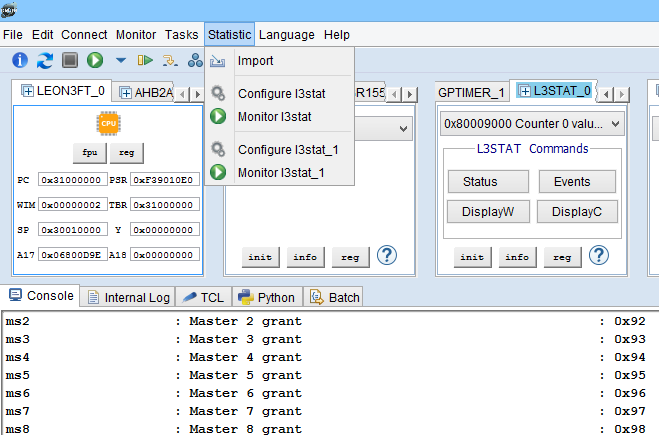Choose Import from Statistic menu
This screenshot has width=659, height=435.
[x=280, y=61]
